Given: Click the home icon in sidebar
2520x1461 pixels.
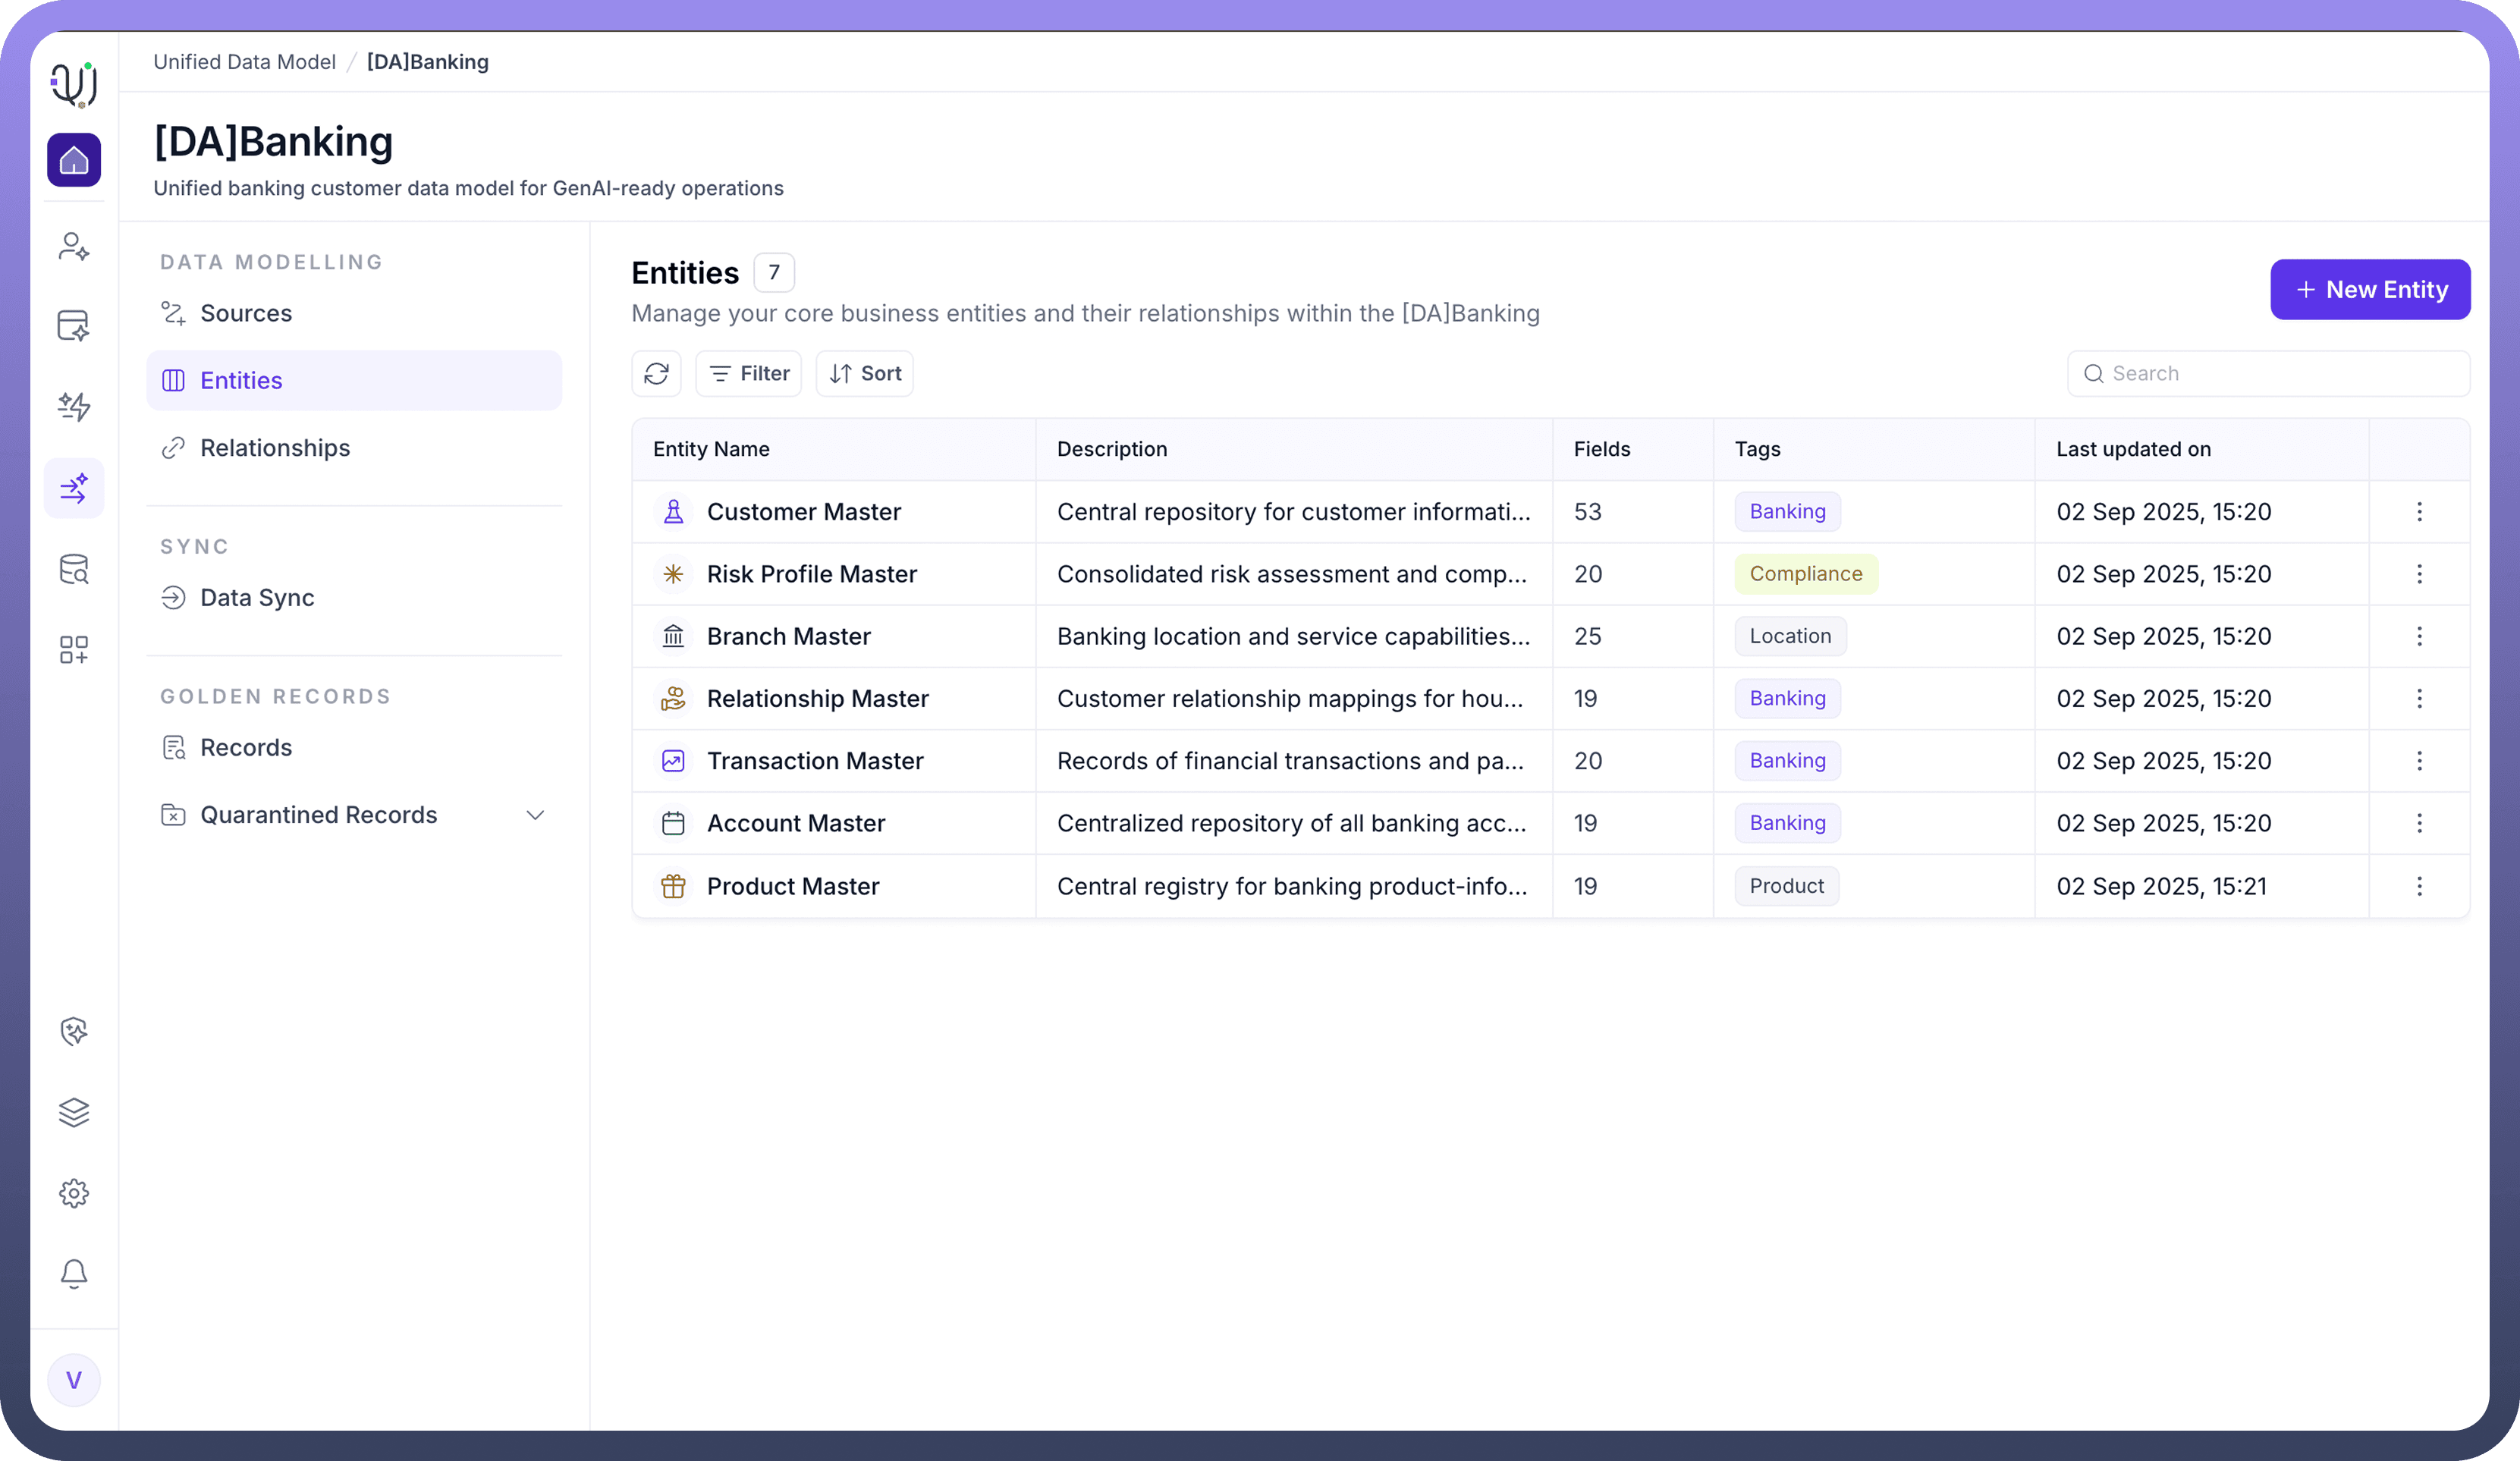Looking at the screenshot, I should click(74, 160).
